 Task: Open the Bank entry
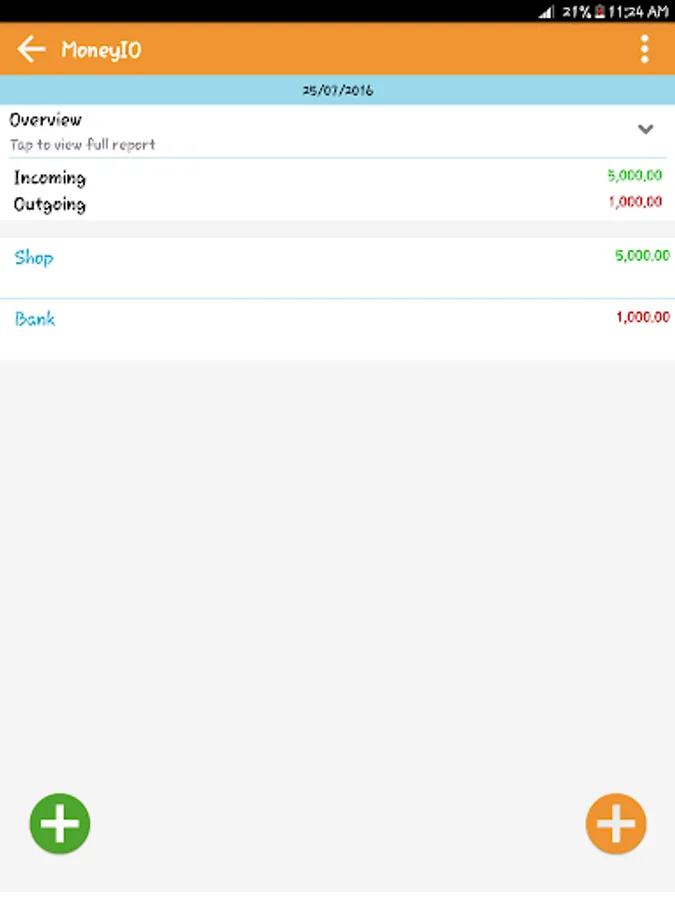coord(35,320)
